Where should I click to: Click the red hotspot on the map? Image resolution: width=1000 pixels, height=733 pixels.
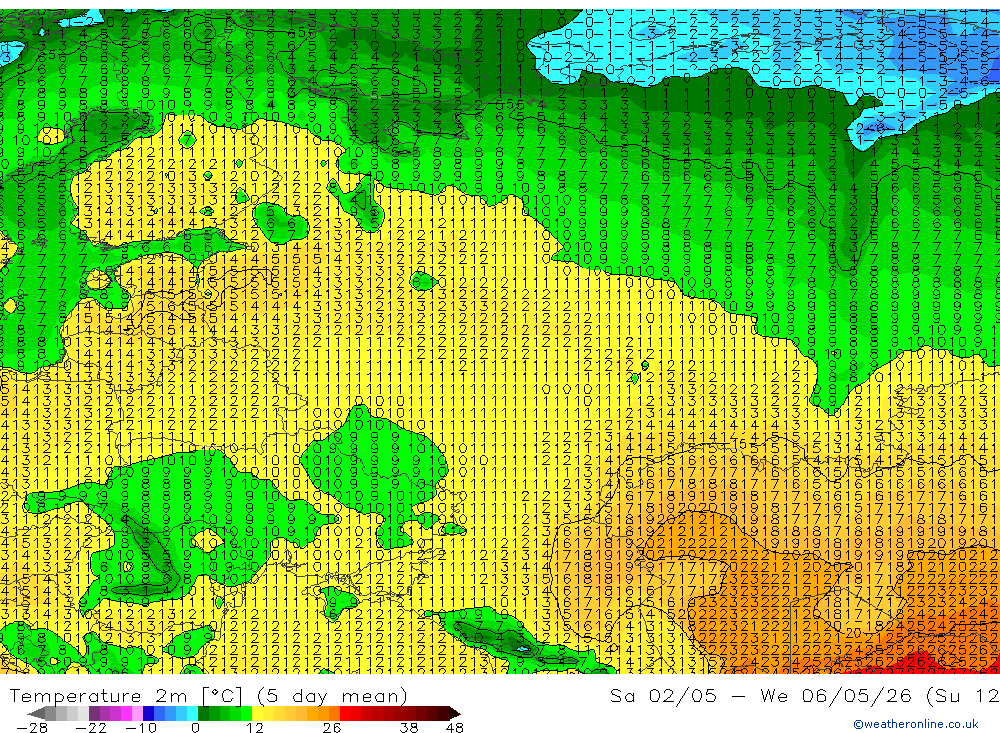tap(922, 663)
